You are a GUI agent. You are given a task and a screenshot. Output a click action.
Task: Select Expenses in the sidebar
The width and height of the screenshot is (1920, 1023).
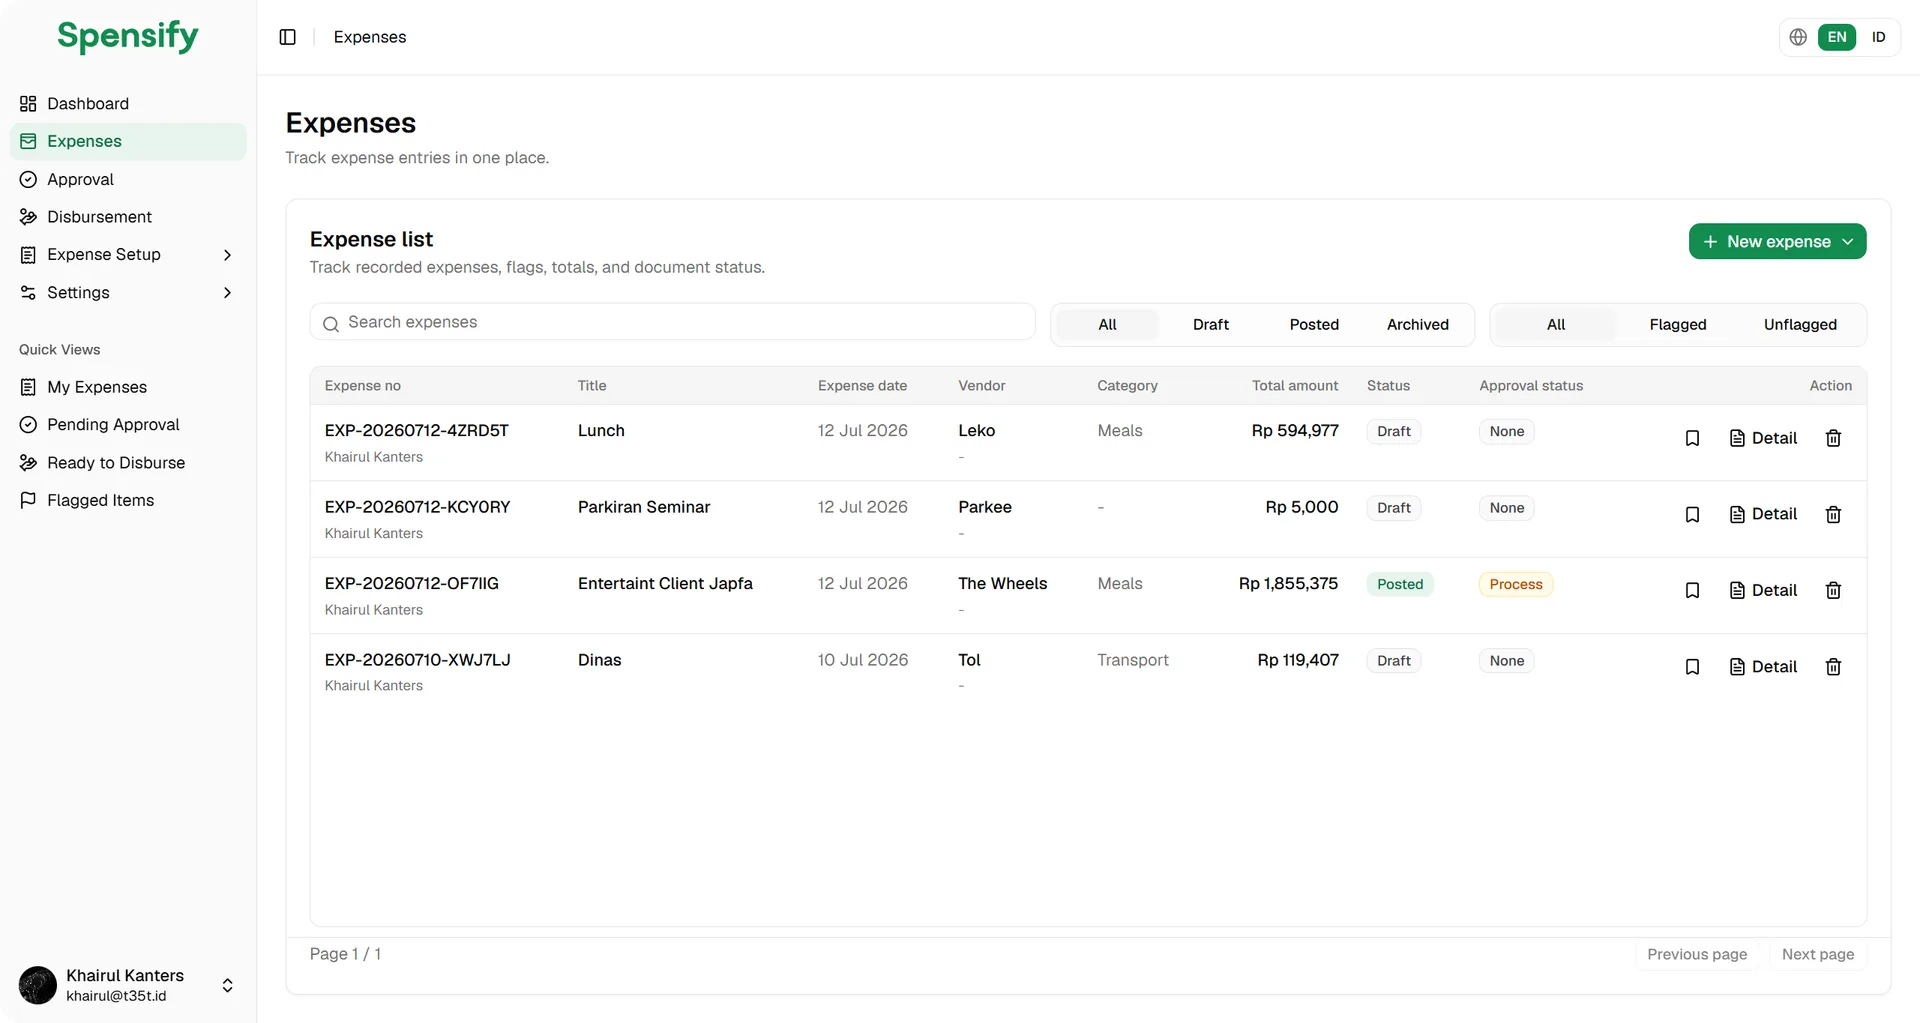click(x=128, y=142)
